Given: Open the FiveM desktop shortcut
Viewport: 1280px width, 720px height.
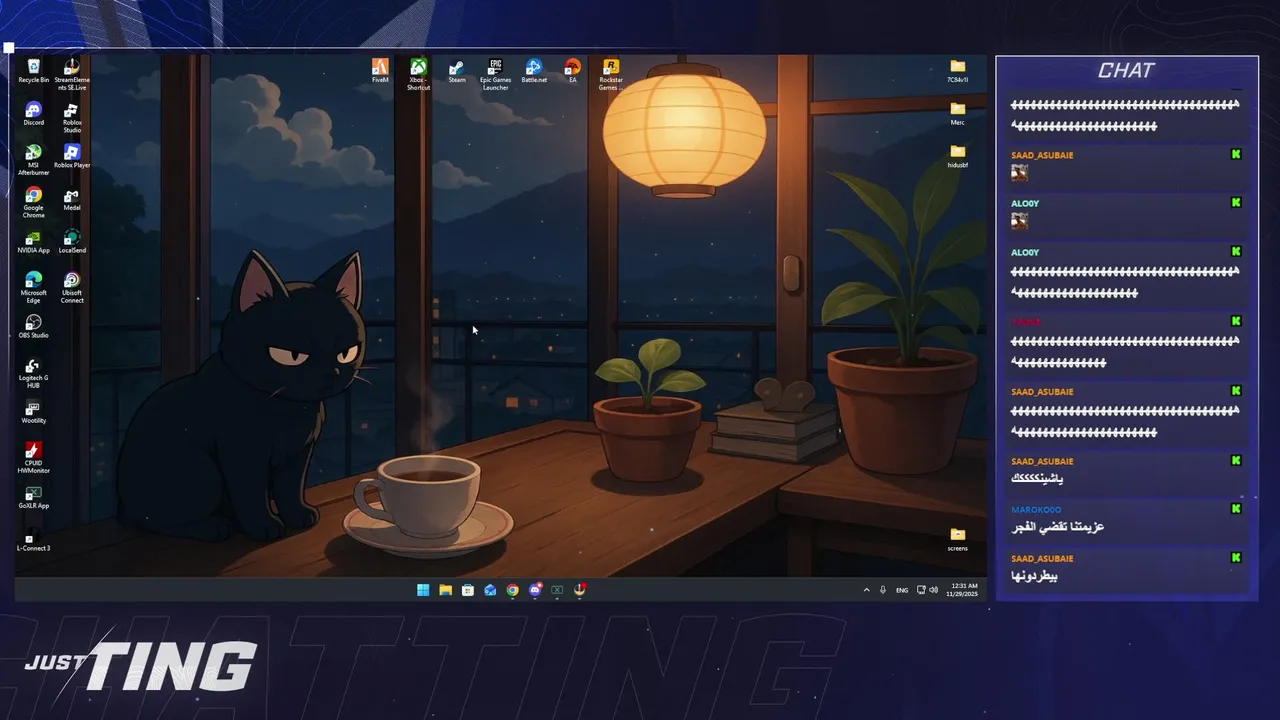Looking at the screenshot, I should [380, 71].
